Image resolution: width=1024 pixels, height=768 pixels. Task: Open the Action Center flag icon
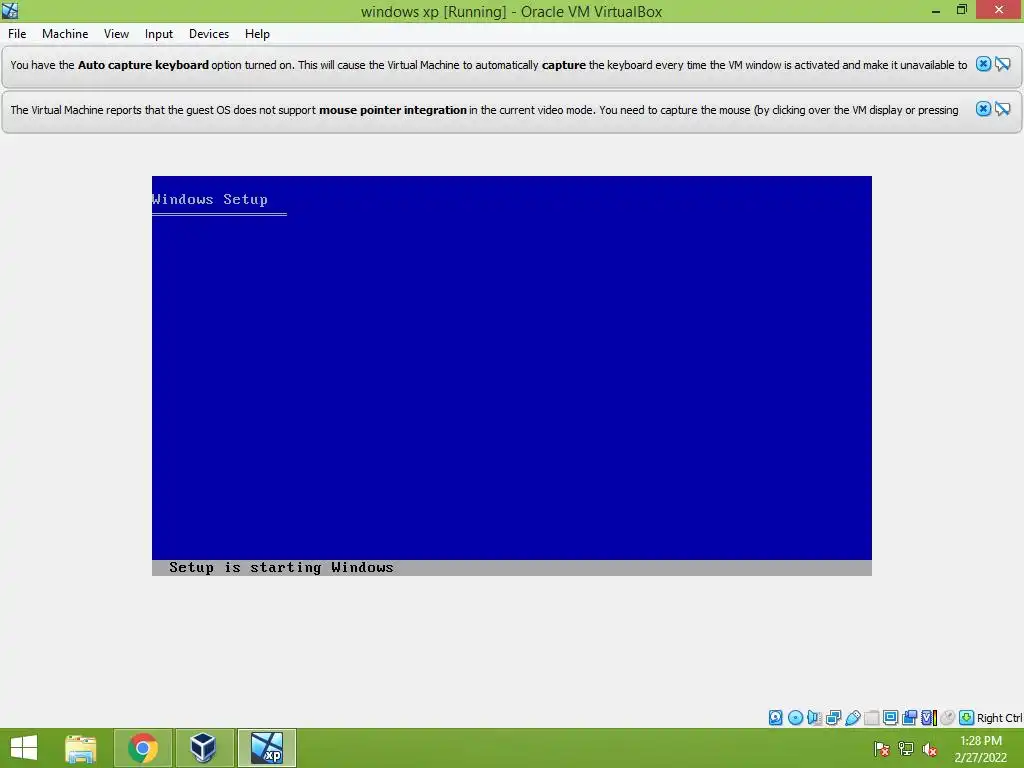[882, 748]
